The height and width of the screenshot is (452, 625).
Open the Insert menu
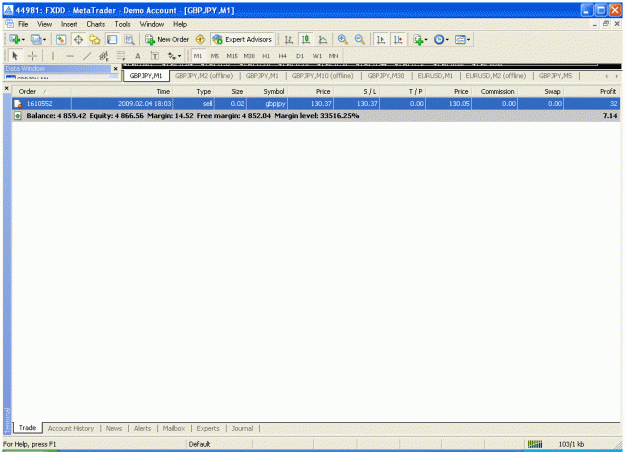point(69,24)
